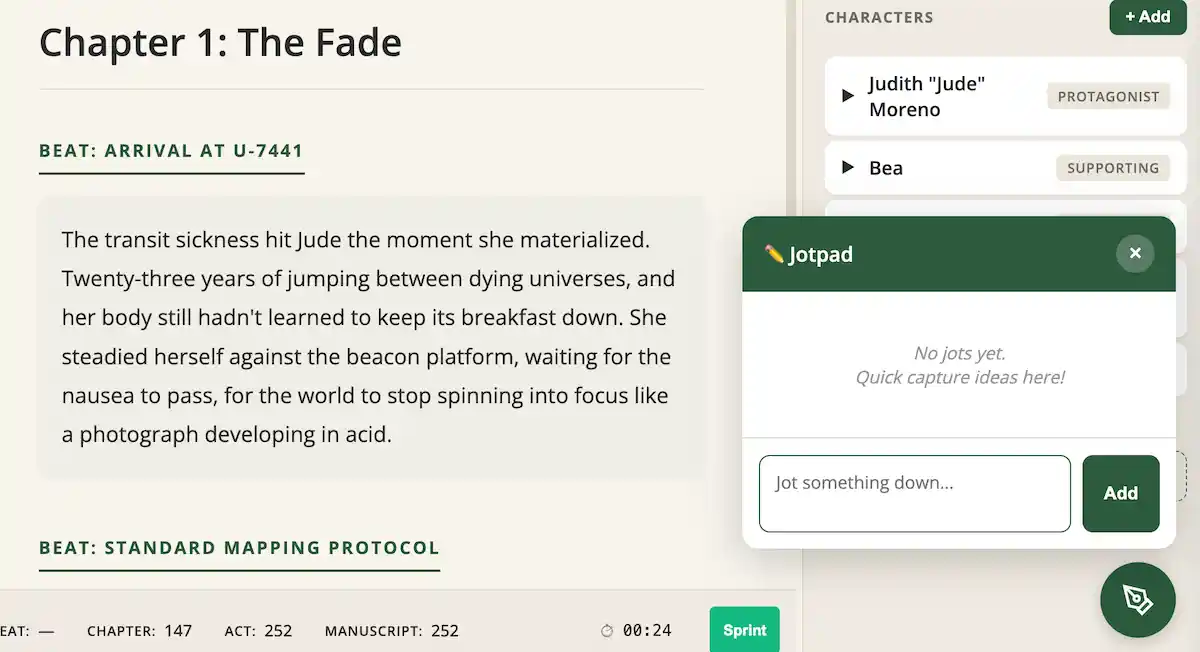Open the pen nib floating action button
The image size is (1200, 652).
pos(1137,600)
